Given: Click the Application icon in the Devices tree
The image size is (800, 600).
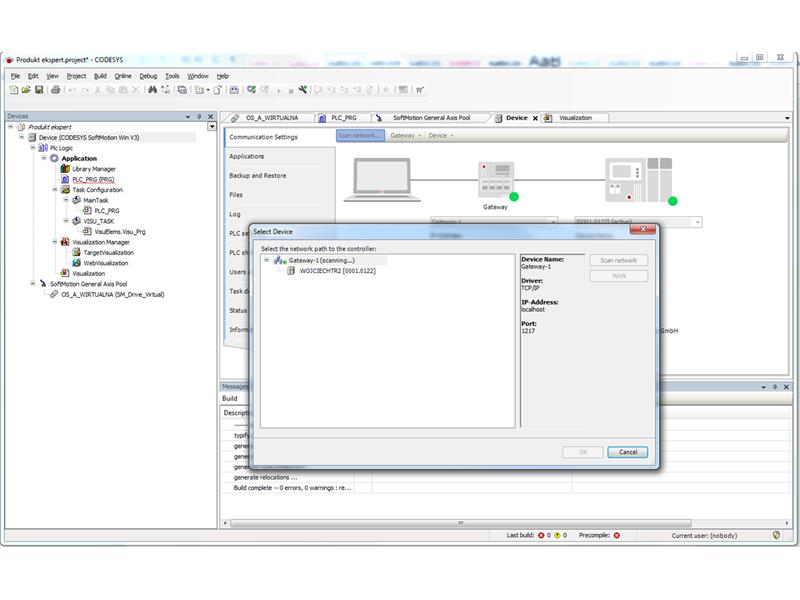Looking at the screenshot, I should click(55, 158).
